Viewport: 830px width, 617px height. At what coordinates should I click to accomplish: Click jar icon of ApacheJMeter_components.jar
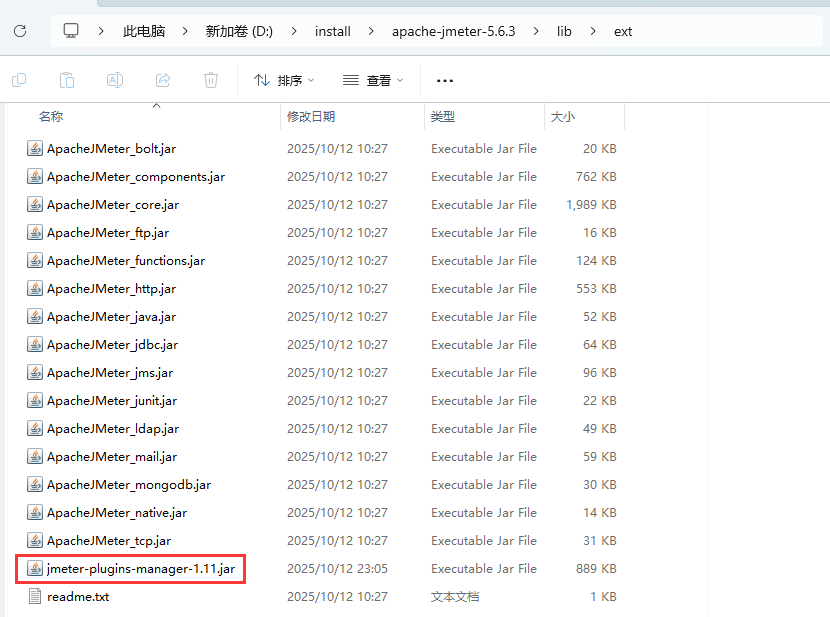click(x=35, y=177)
